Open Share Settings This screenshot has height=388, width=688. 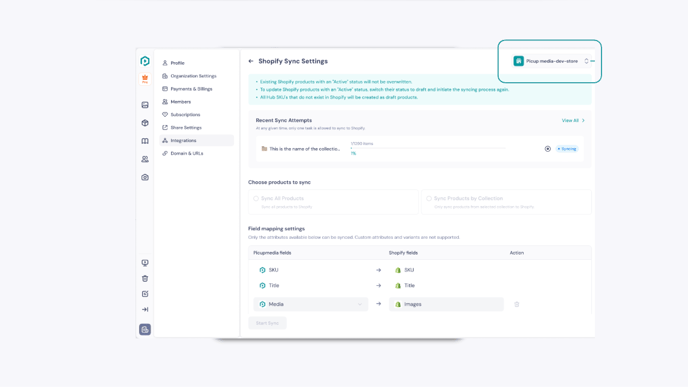(196, 128)
